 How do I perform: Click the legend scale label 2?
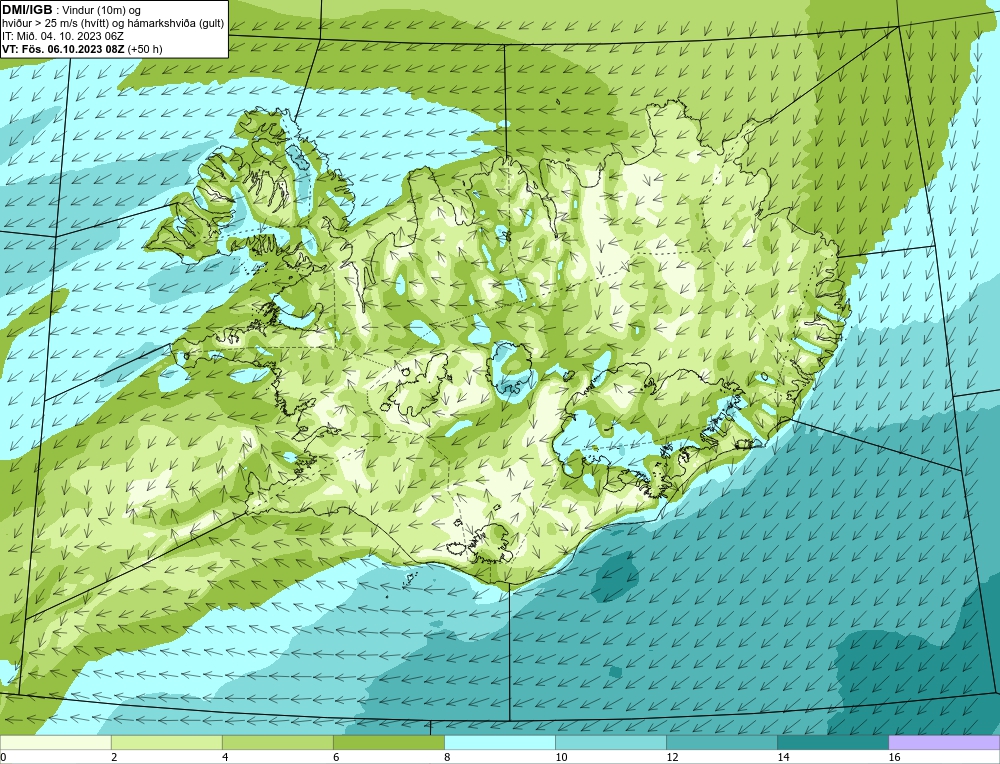[x=114, y=757]
